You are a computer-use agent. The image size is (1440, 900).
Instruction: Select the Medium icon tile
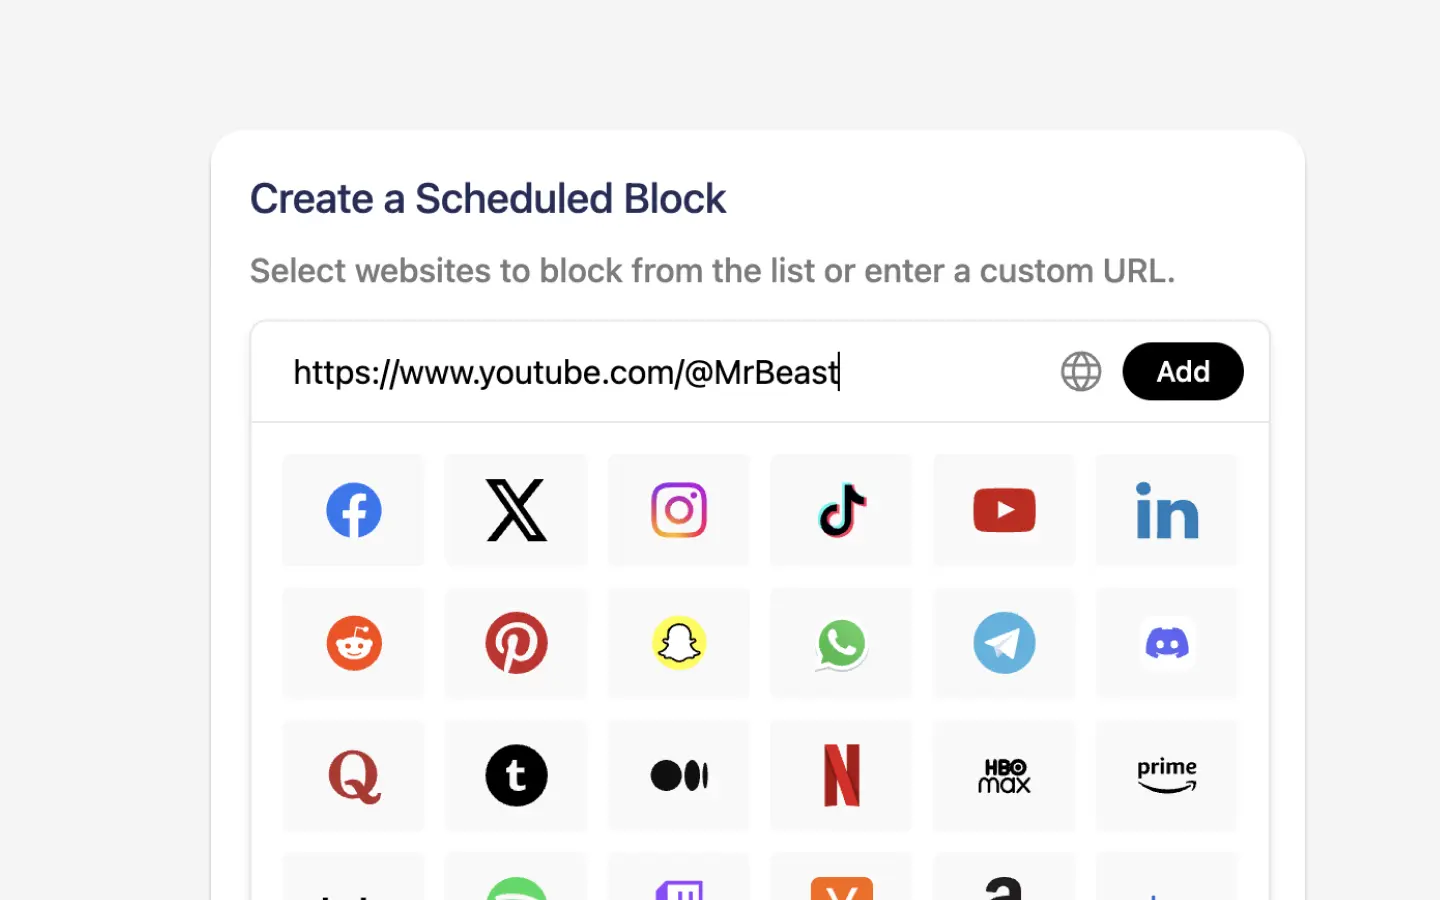679,776
